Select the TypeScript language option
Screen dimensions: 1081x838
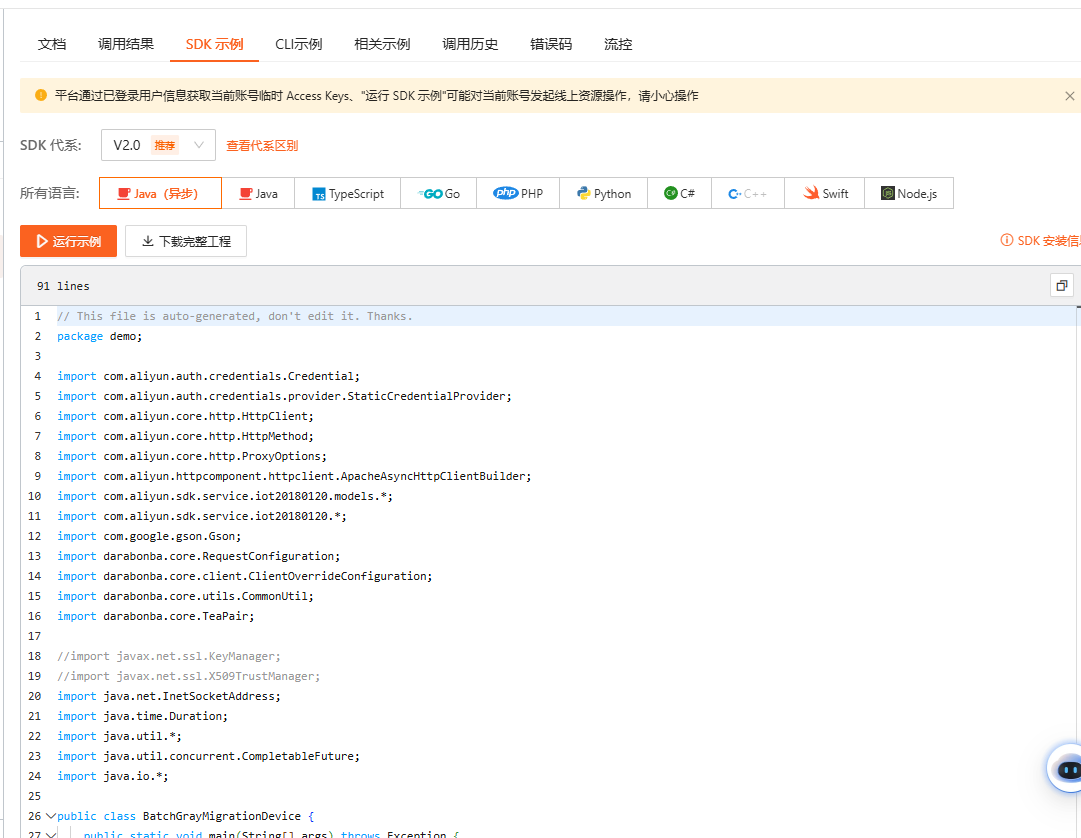coord(347,194)
